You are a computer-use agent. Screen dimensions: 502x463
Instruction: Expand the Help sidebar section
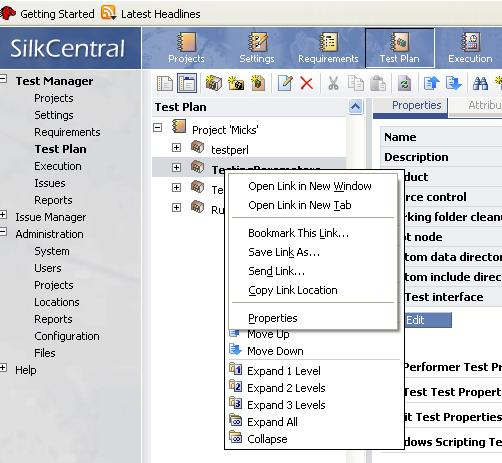(3, 368)
